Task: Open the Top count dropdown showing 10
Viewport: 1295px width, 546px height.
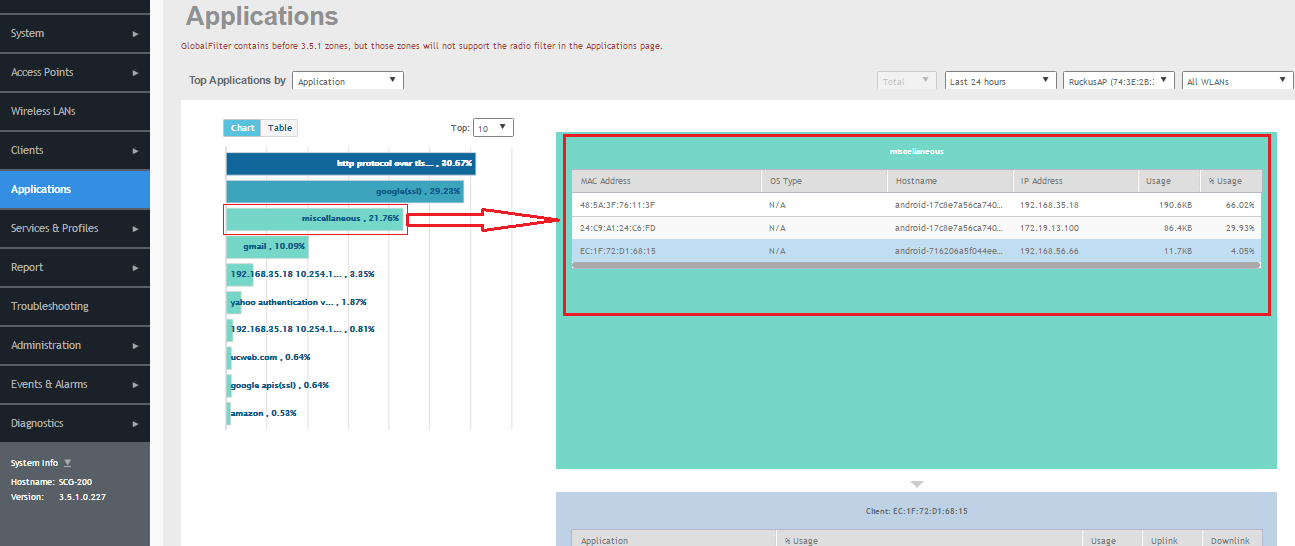Action: [x=493, y=128]
